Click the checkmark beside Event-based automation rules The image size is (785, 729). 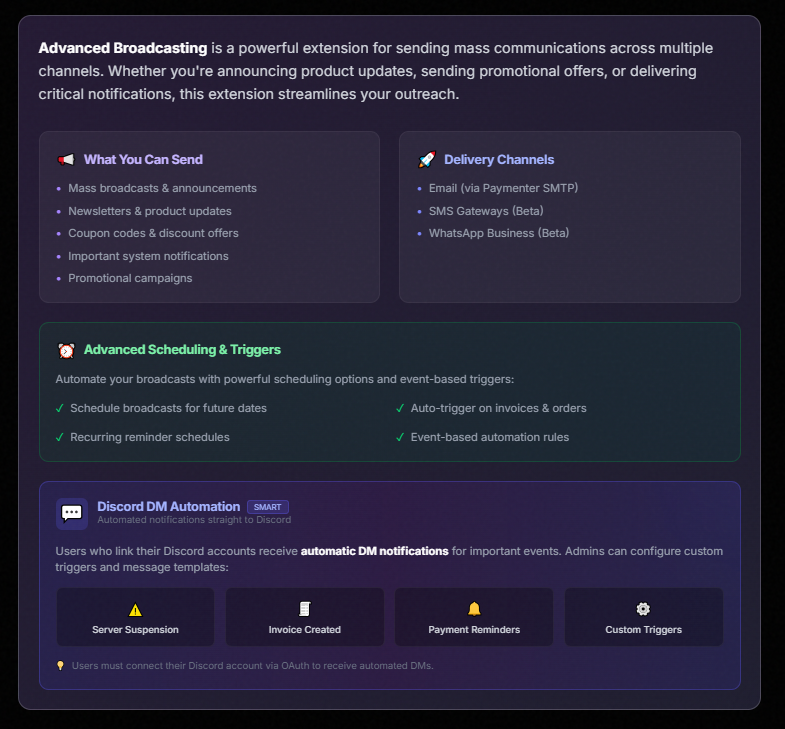400,437
